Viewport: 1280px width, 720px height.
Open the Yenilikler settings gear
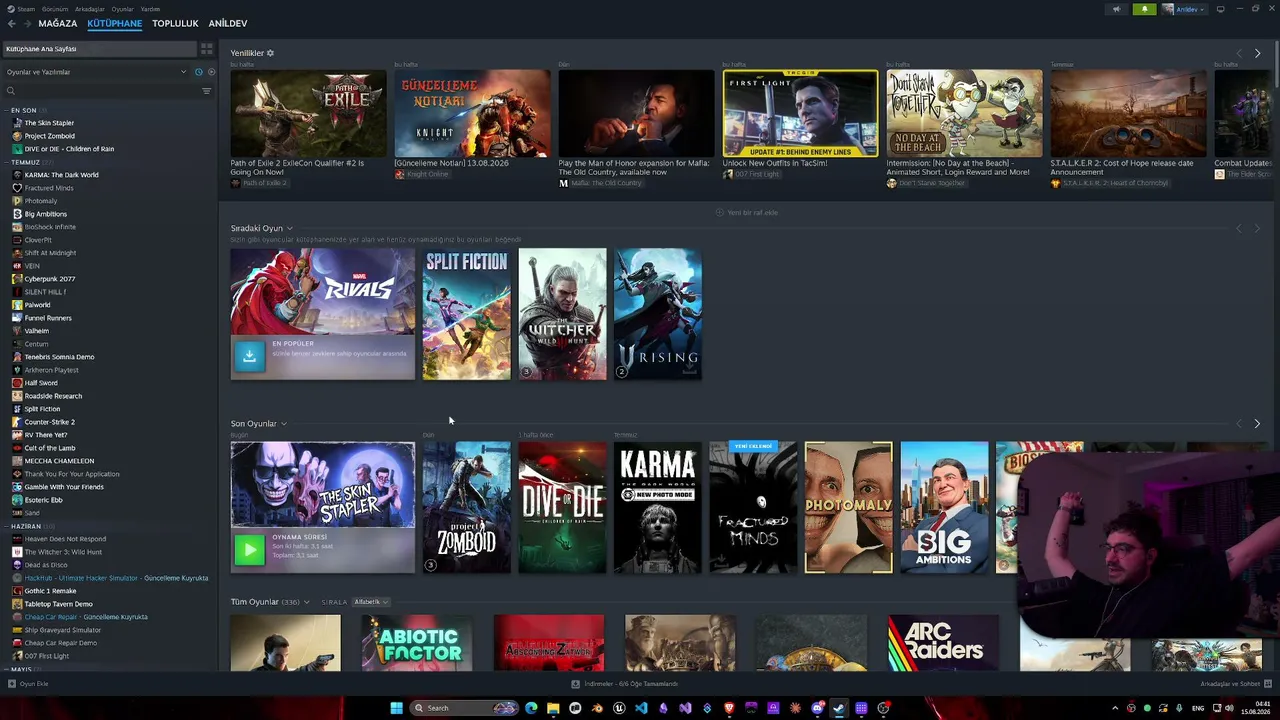point(270,53)
